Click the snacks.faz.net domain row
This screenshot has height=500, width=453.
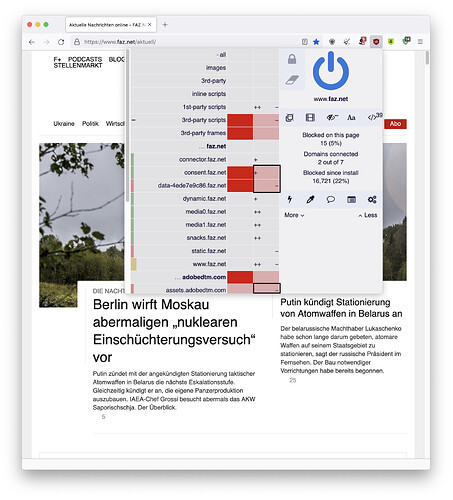click(x=206, y=238)
